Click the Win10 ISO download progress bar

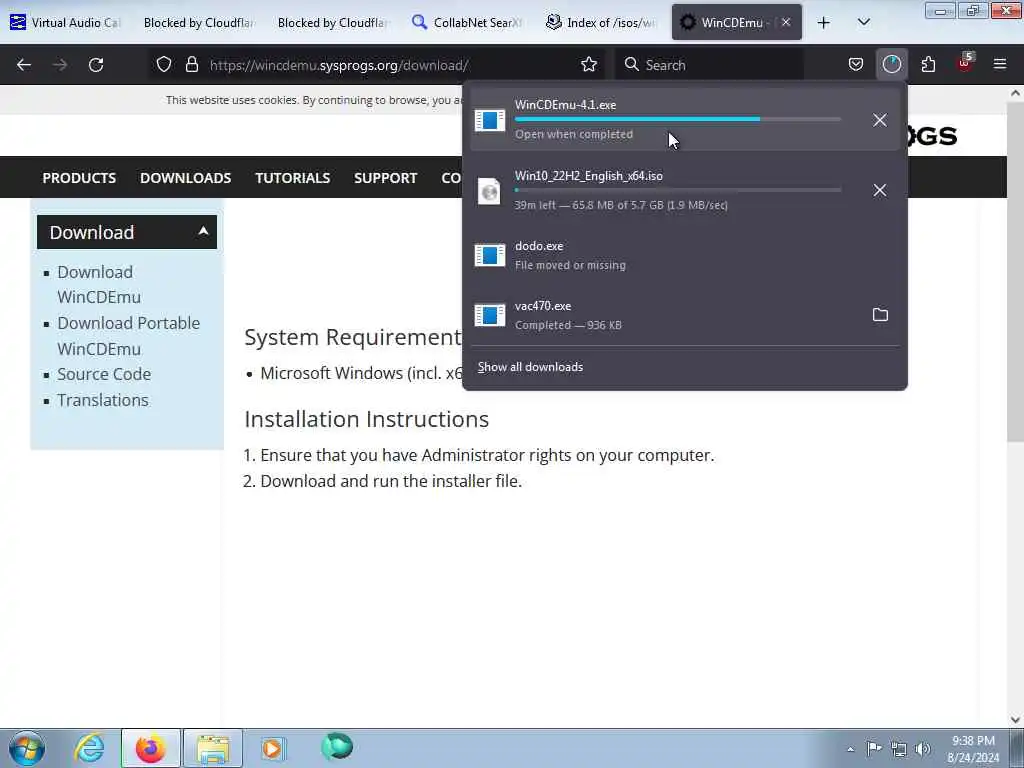(x=678, y=190)
